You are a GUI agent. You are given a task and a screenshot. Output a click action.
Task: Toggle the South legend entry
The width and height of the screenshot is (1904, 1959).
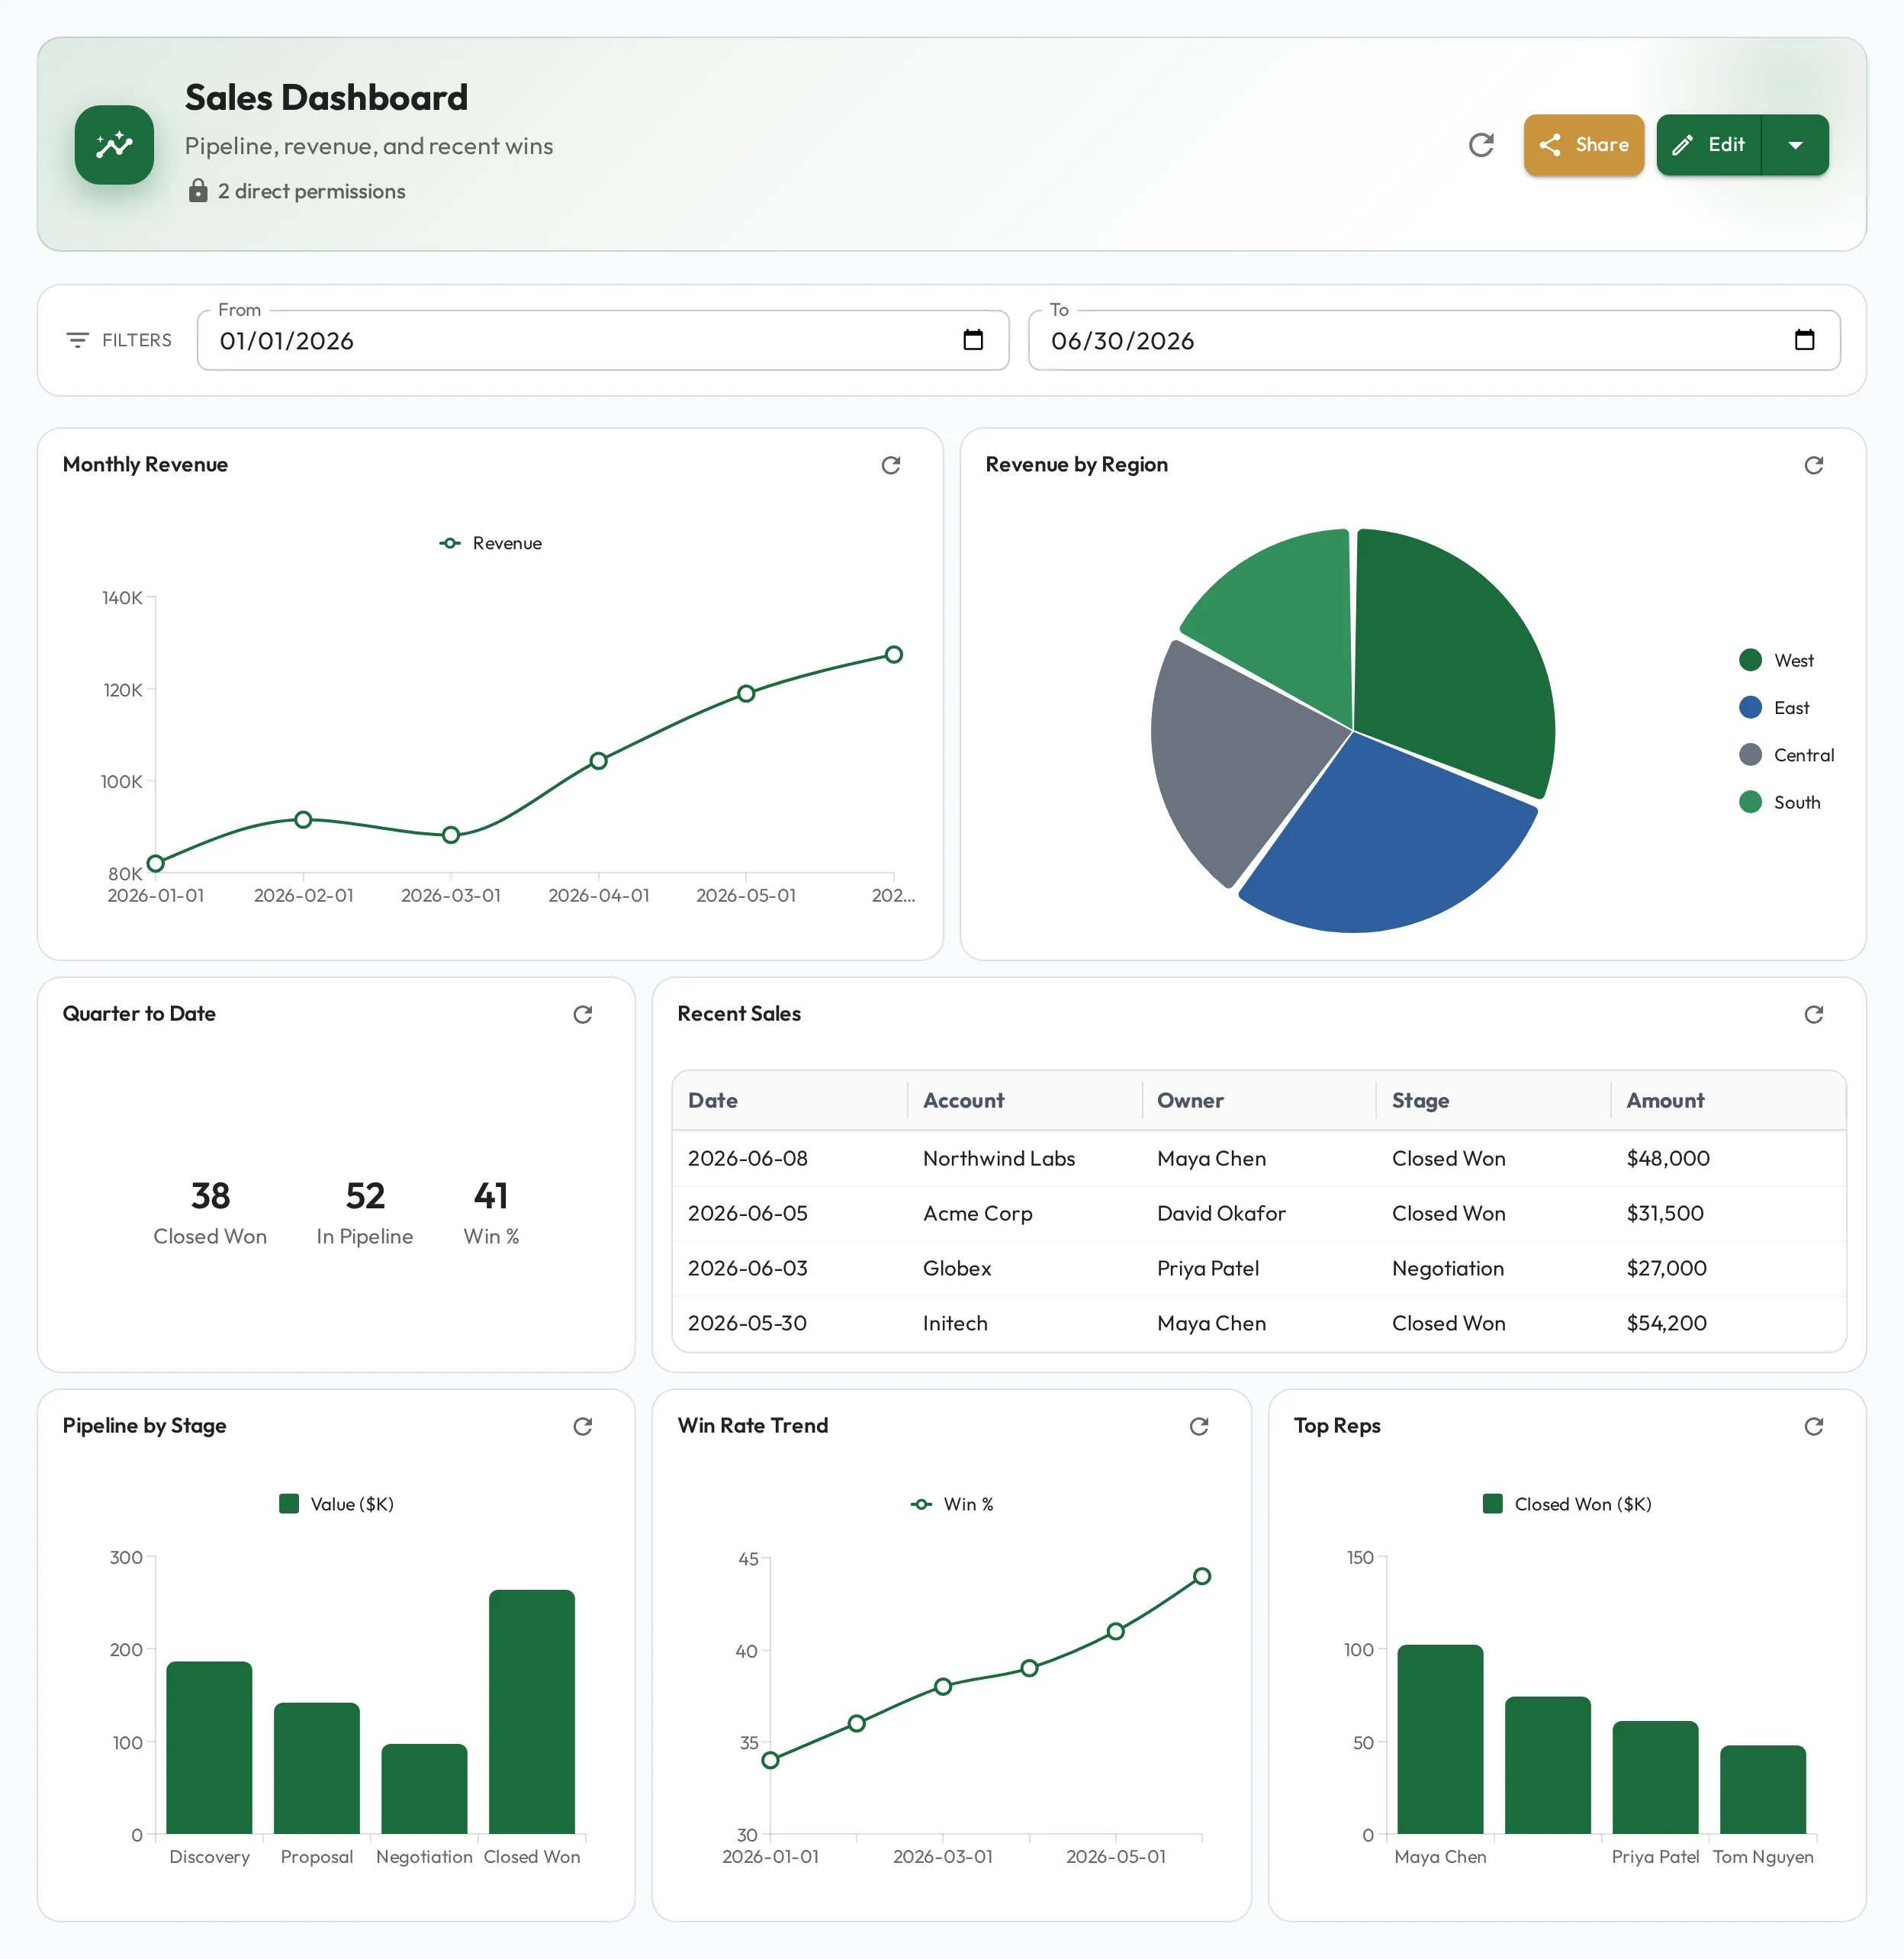point(1779,802)
